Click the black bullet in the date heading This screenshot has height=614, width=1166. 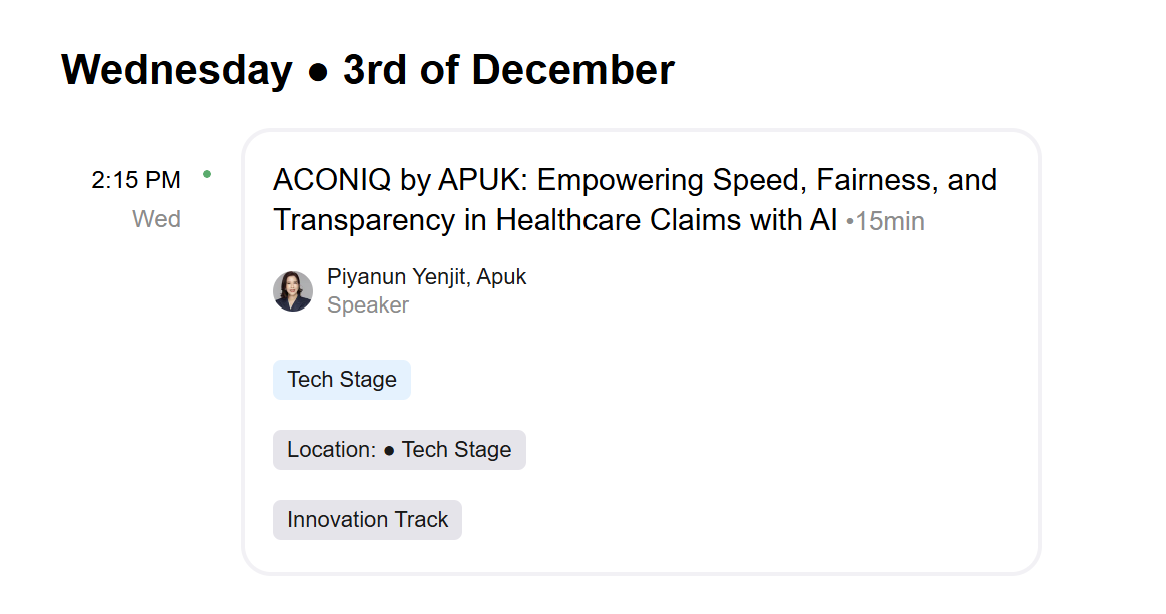click(318, 72)
